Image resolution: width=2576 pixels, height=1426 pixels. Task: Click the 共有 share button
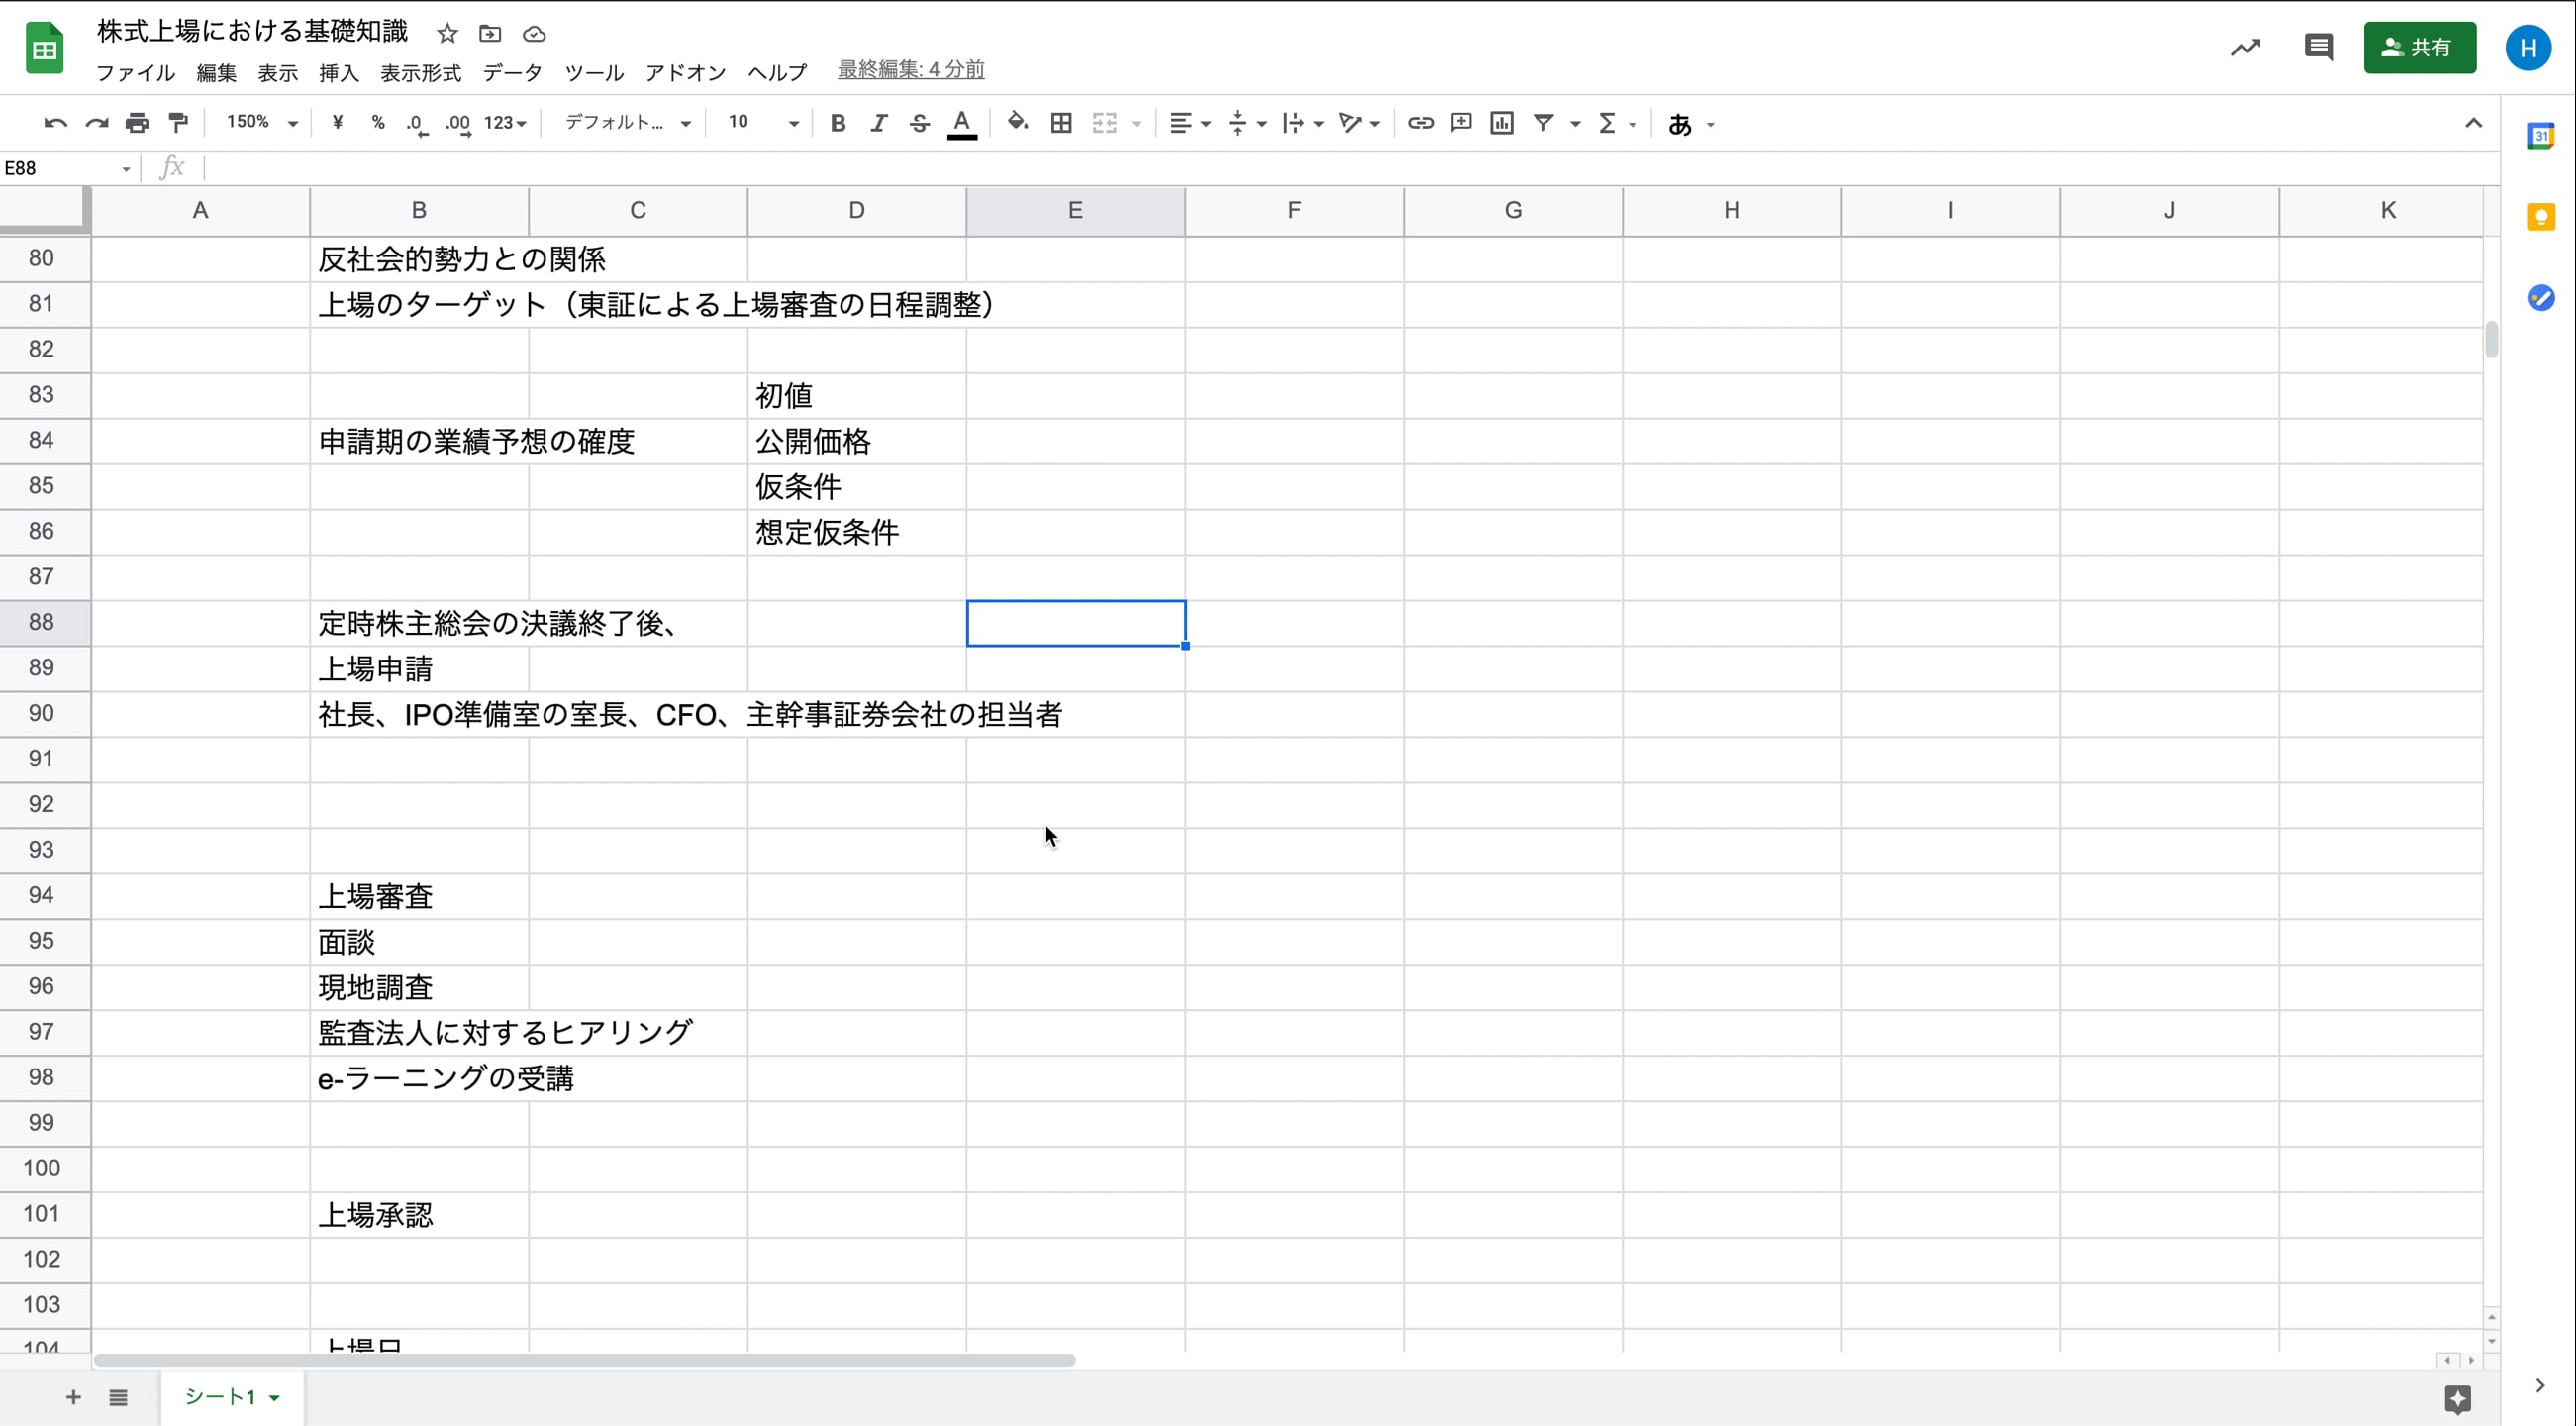click(2419, 47)
